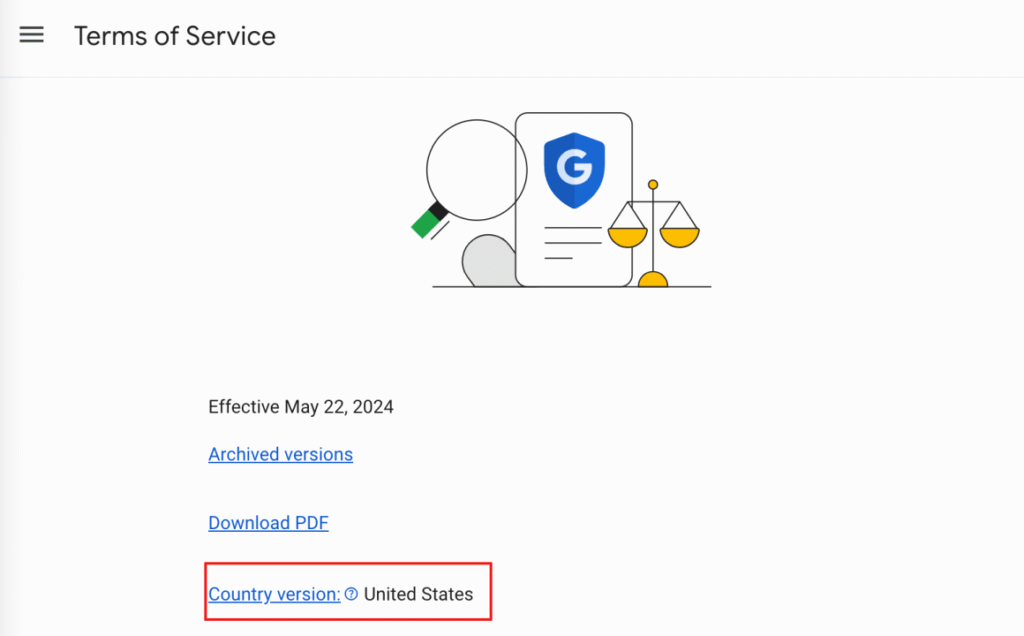This screenshot has height=636, width=1024.
Task: Click the green magnifying glass handle
Action: [428, 223]
